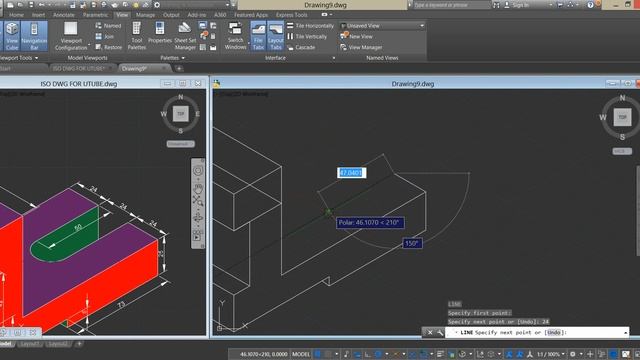Click the keyword search field

[x=451, y=5]
